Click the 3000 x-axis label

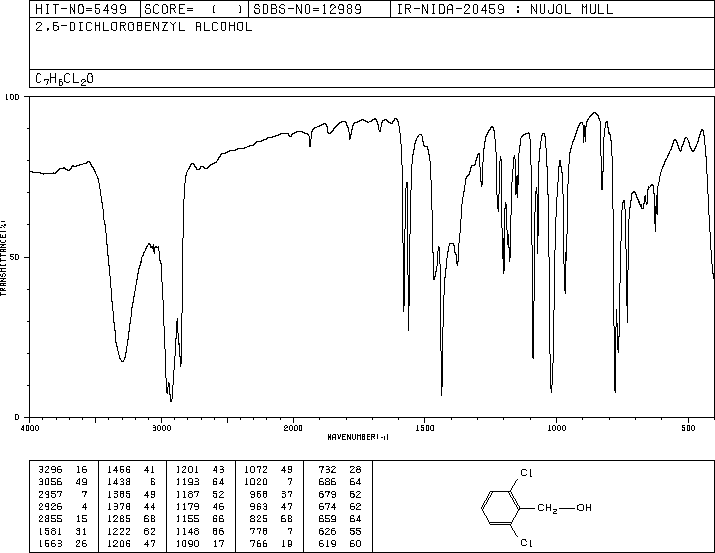point(161,428)
